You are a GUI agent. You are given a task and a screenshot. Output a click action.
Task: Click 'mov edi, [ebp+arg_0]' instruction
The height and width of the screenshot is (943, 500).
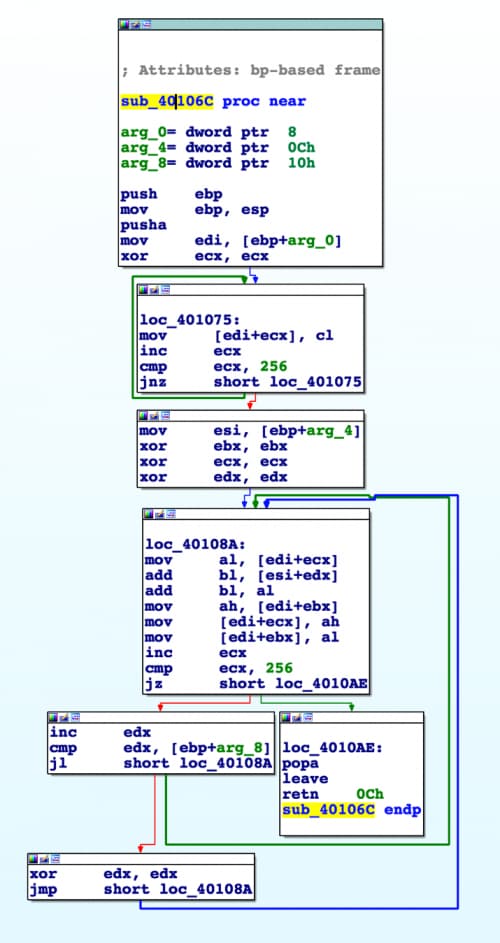pyautogui.click(x=232, y=241)
